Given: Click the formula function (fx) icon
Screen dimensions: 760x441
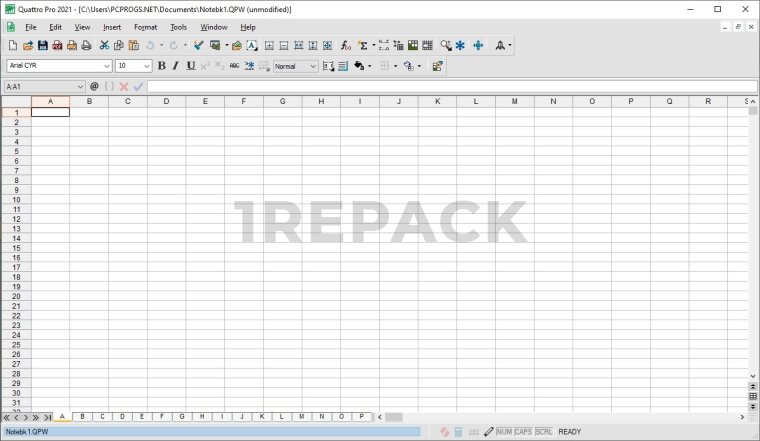Looking at the screenshot, I should tap(345, 46).
